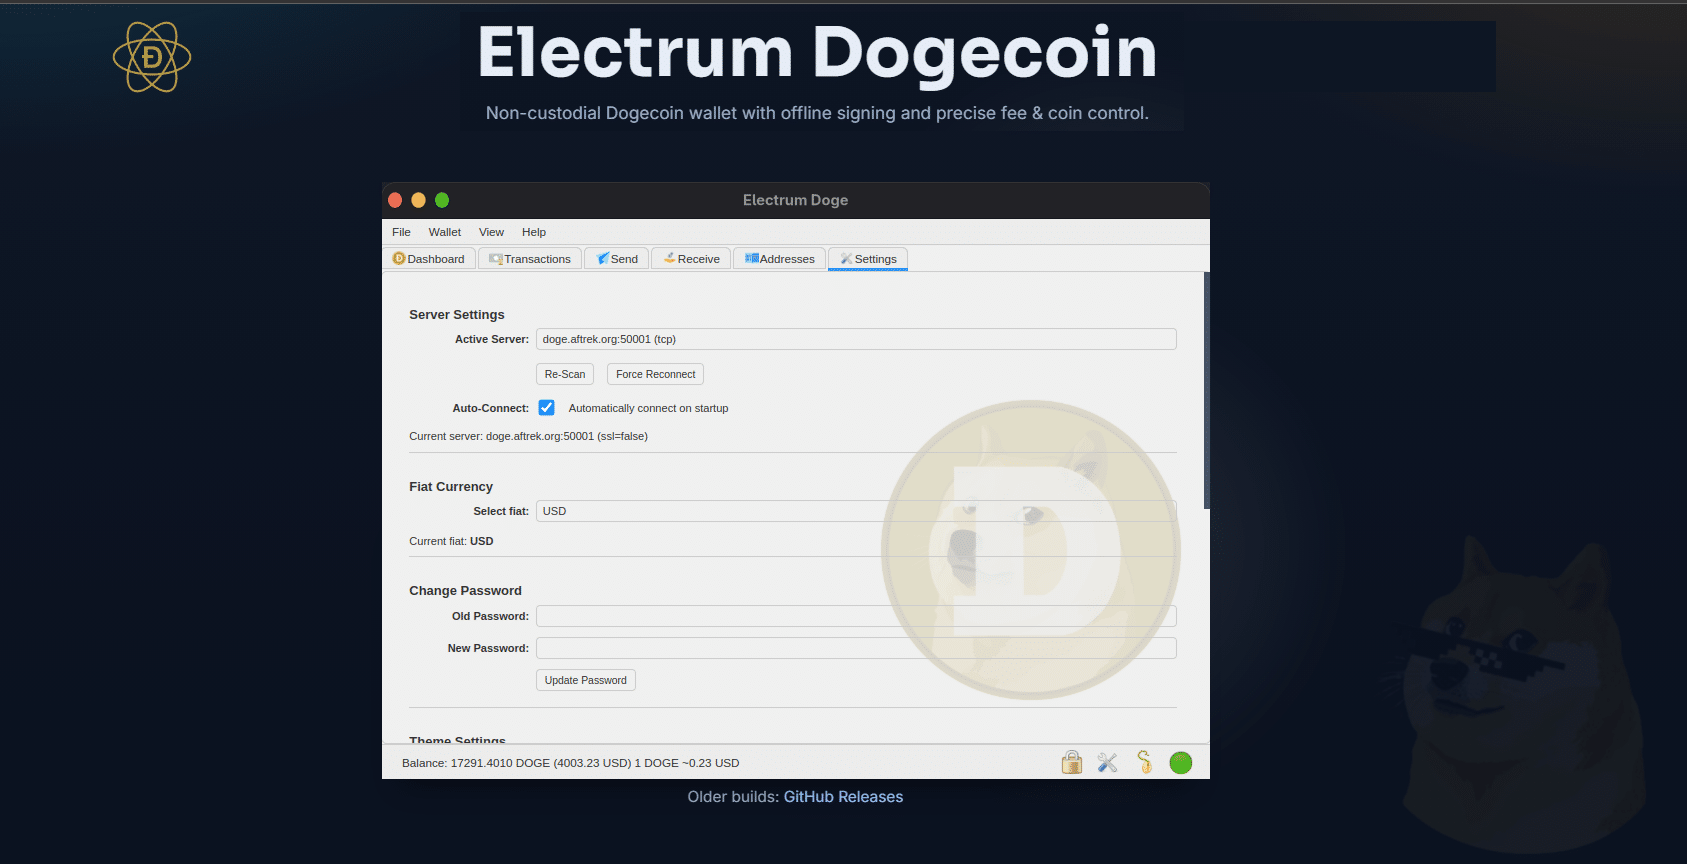The image size is (1687, 864).
Task: Click the red close window button
Action: [395, 200]
